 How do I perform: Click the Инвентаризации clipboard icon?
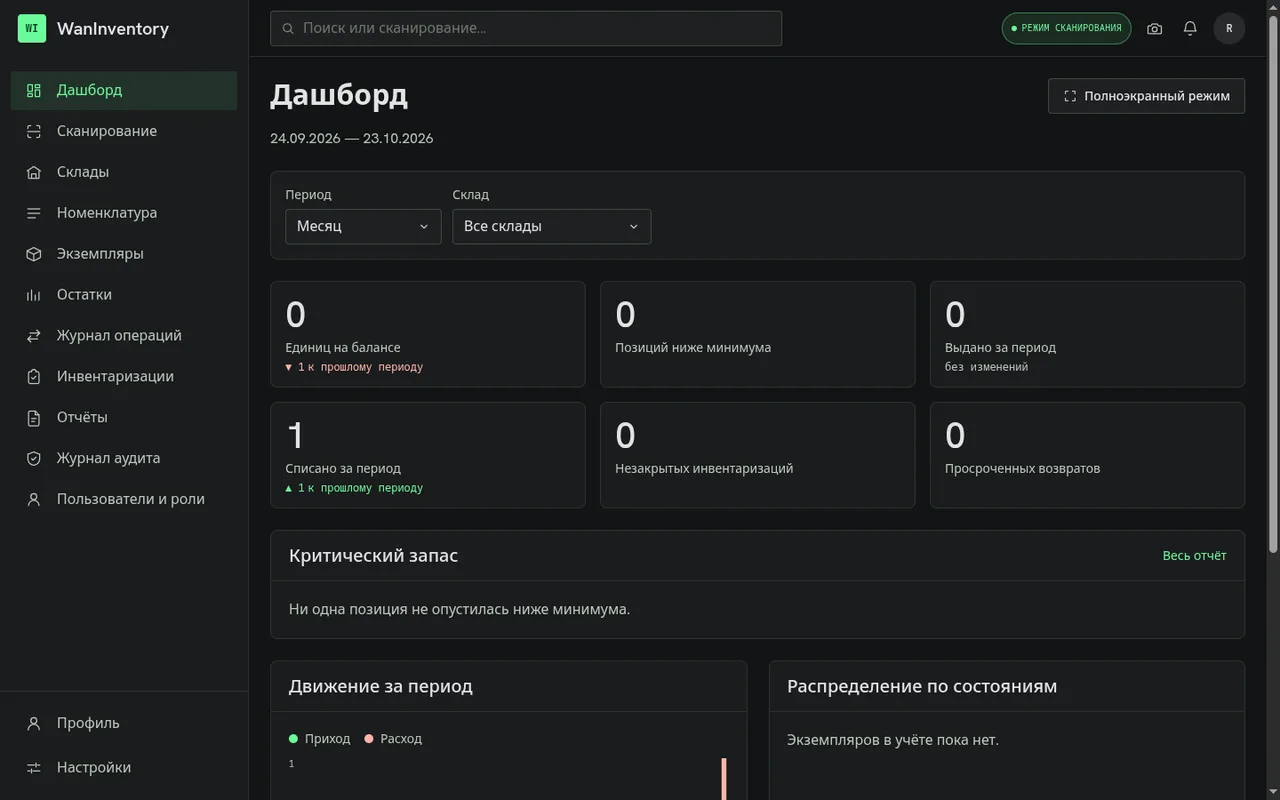(x=34, y=377)
